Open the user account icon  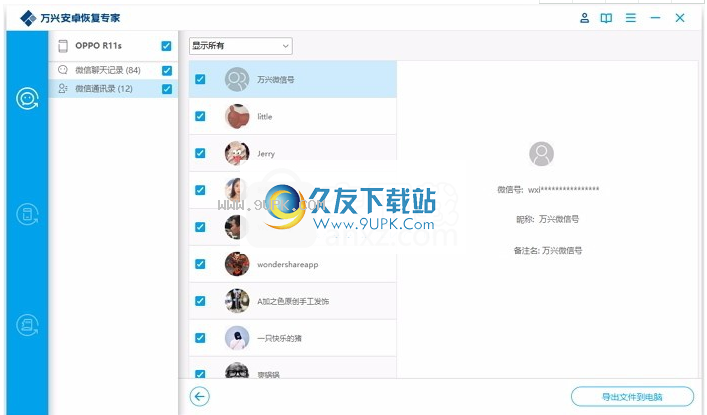(584, 18)
